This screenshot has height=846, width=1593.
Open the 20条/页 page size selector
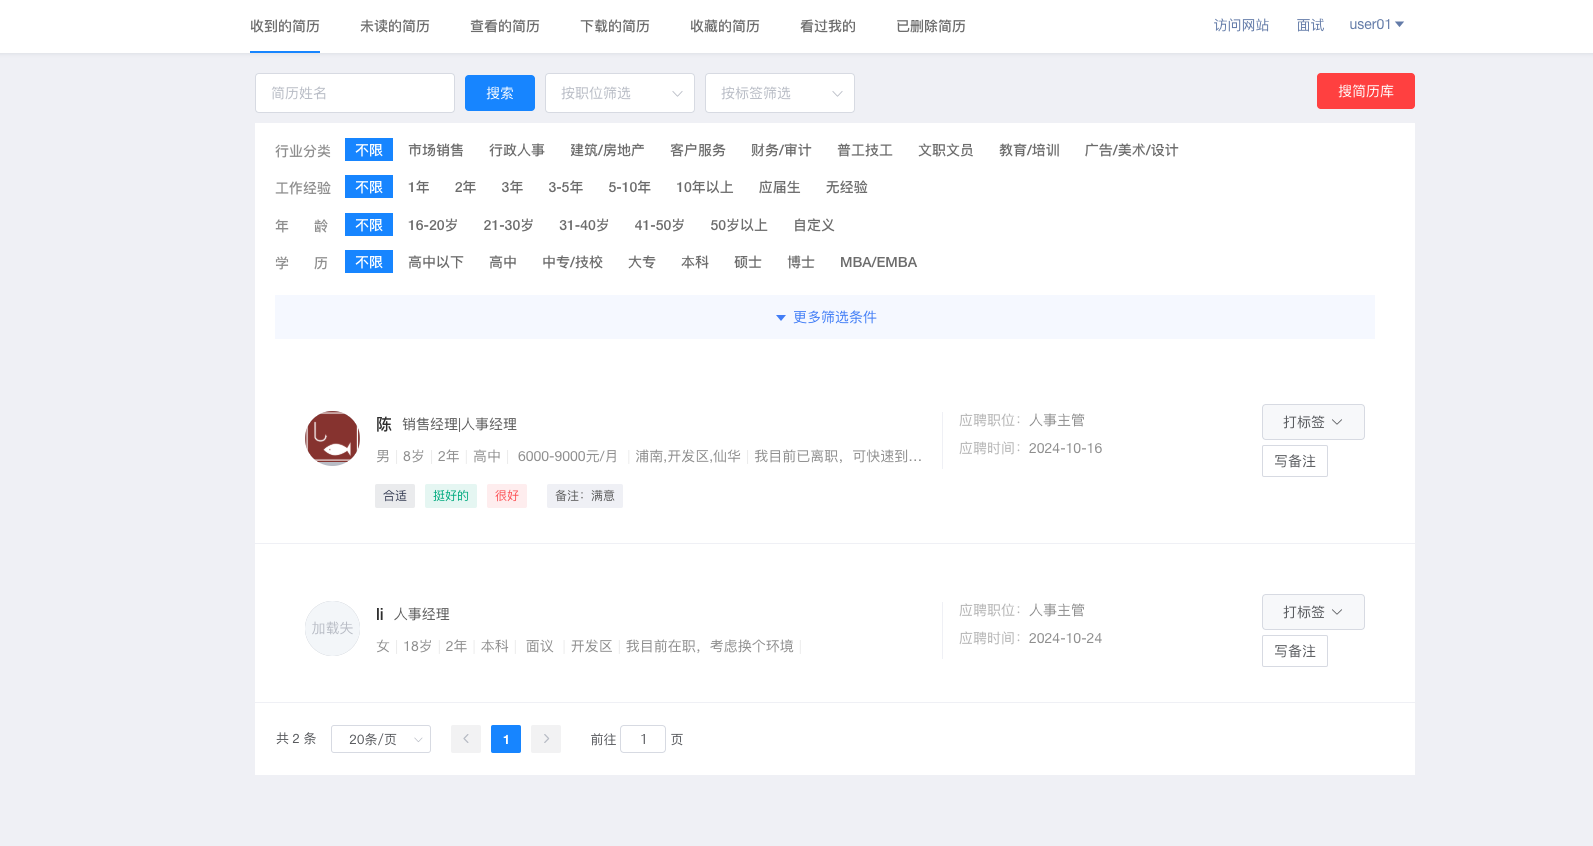(x=381, y=739)
